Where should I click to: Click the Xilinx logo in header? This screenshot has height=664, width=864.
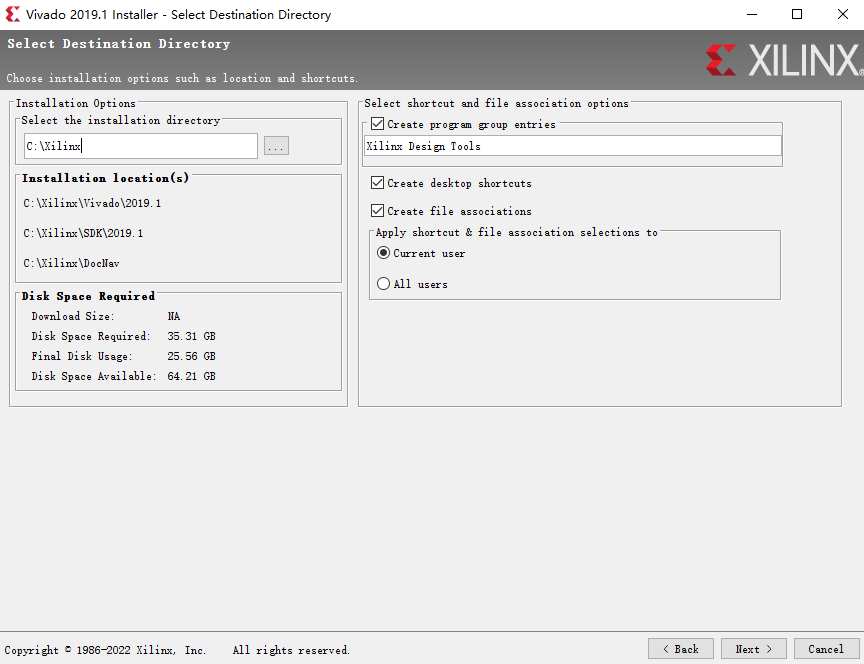785,60
